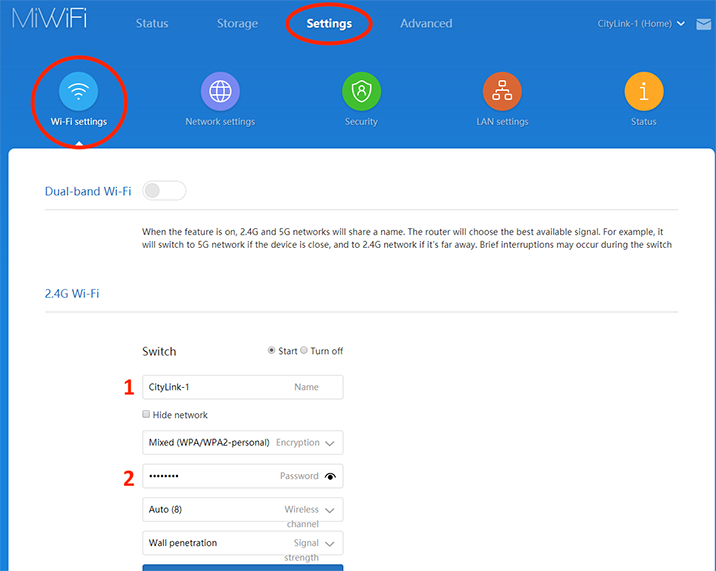Check the Hide network checkbox

[x=146, y=414]
